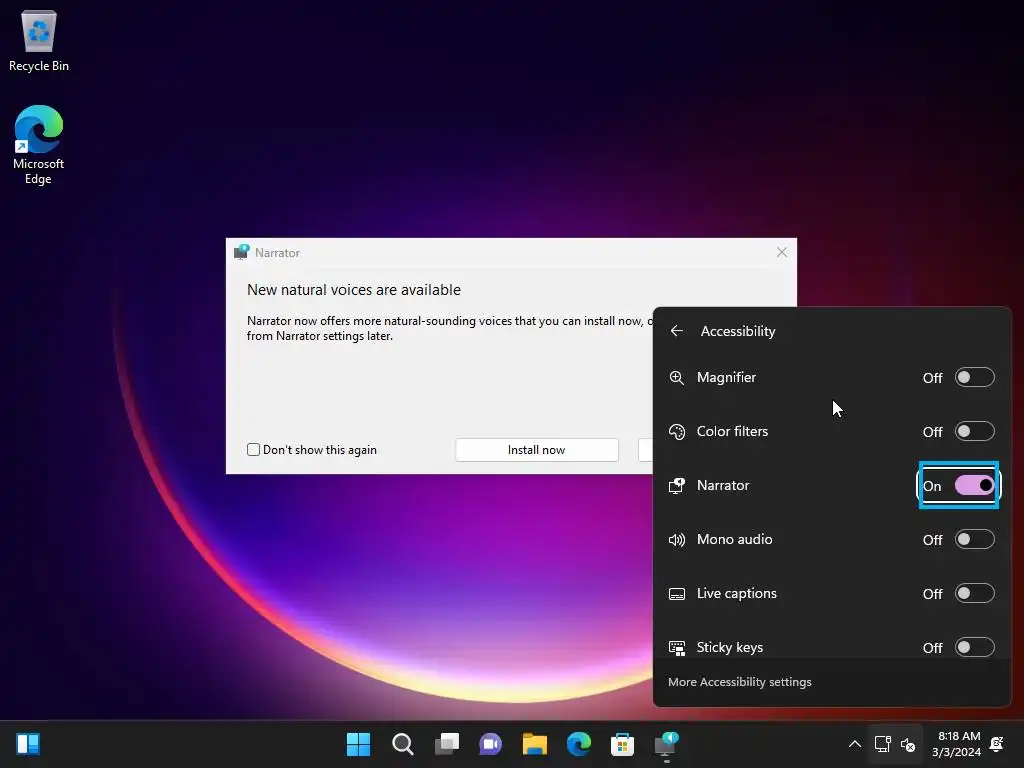Enable the Mono audio switch

tap(974, 539)
